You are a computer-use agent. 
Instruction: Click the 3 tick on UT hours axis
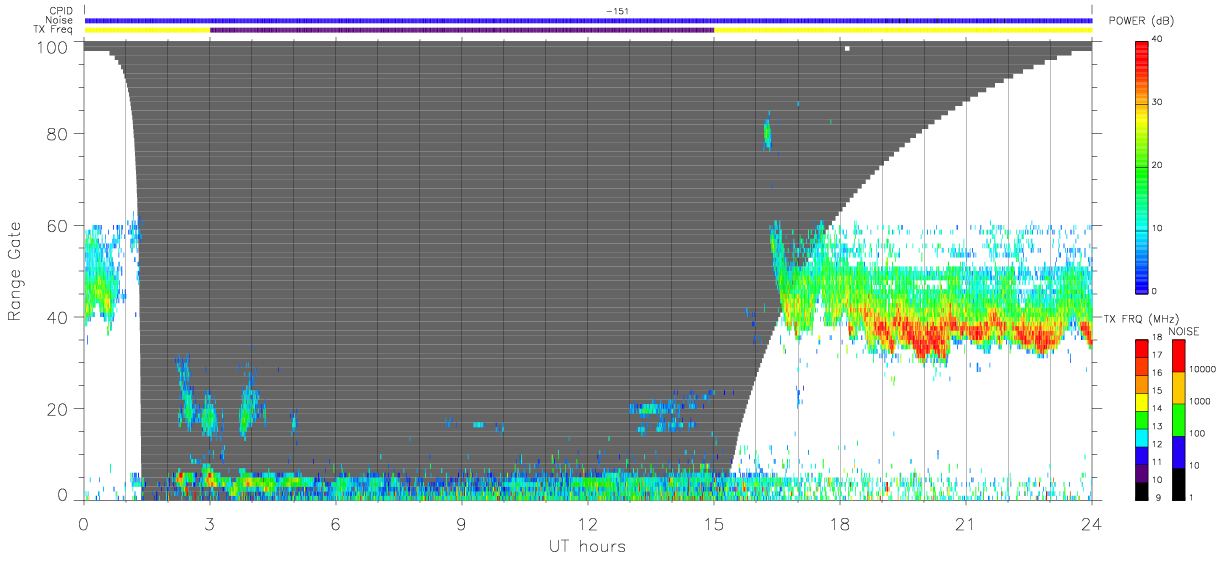(x=210, y=524)
